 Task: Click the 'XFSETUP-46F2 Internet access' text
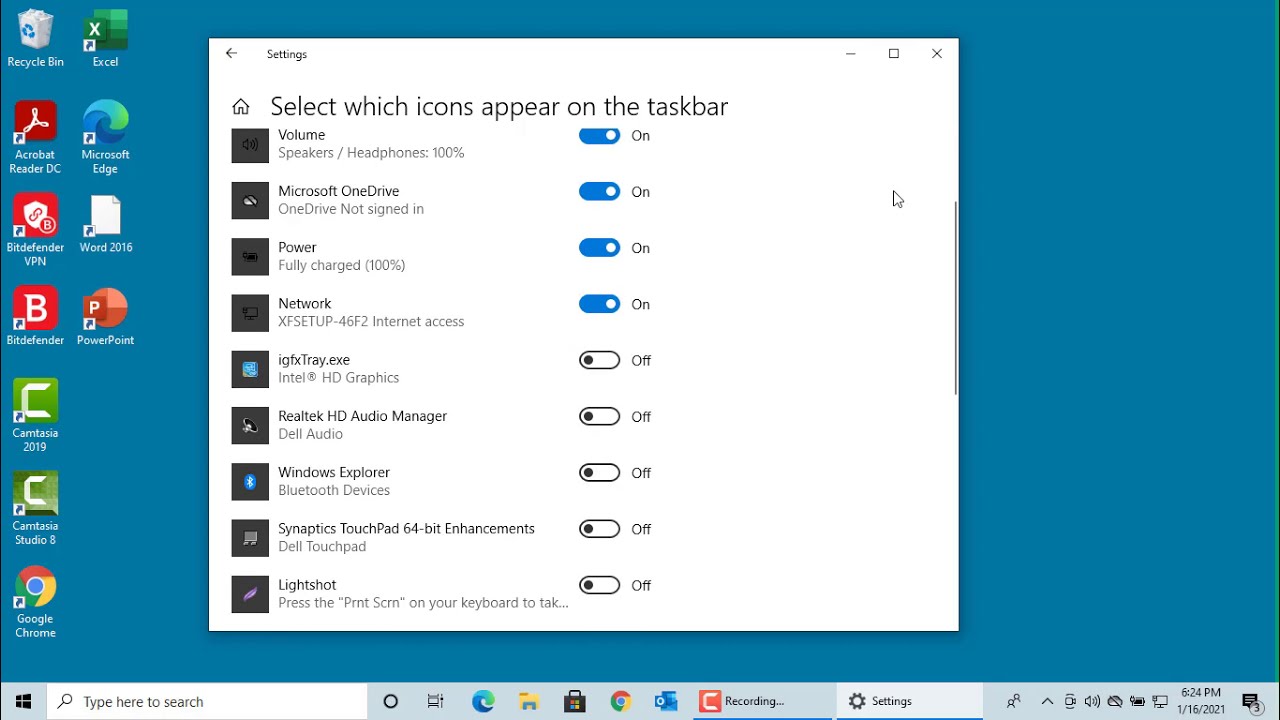point(371,322)
